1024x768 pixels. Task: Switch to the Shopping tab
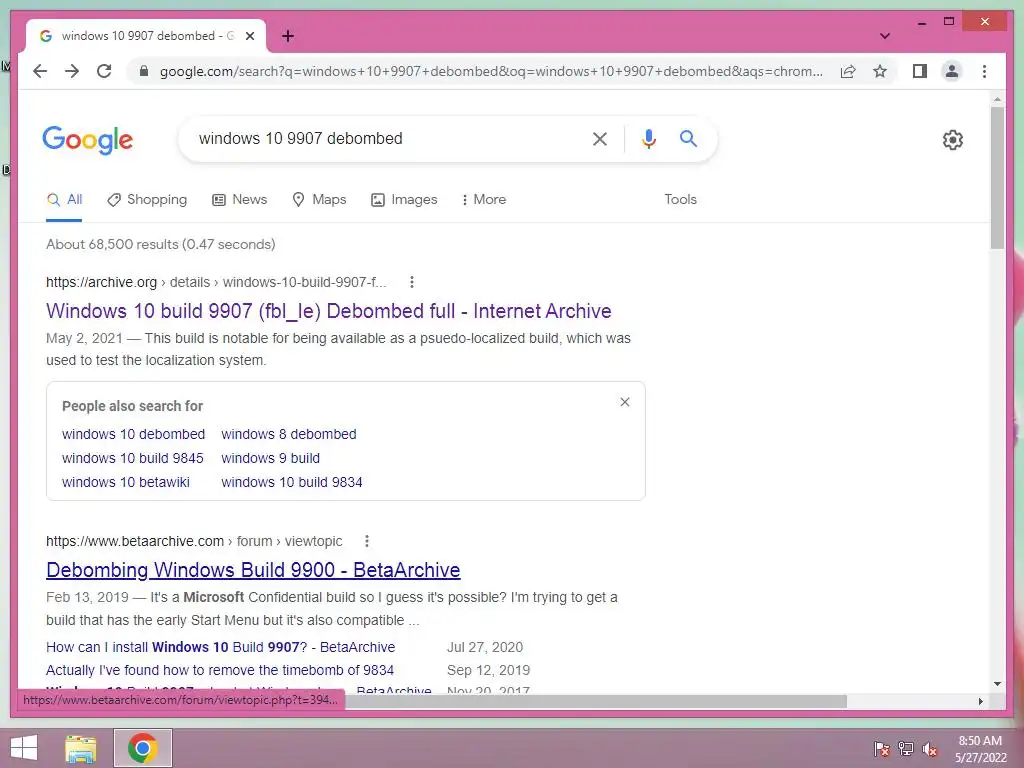[x=147, y=200]
